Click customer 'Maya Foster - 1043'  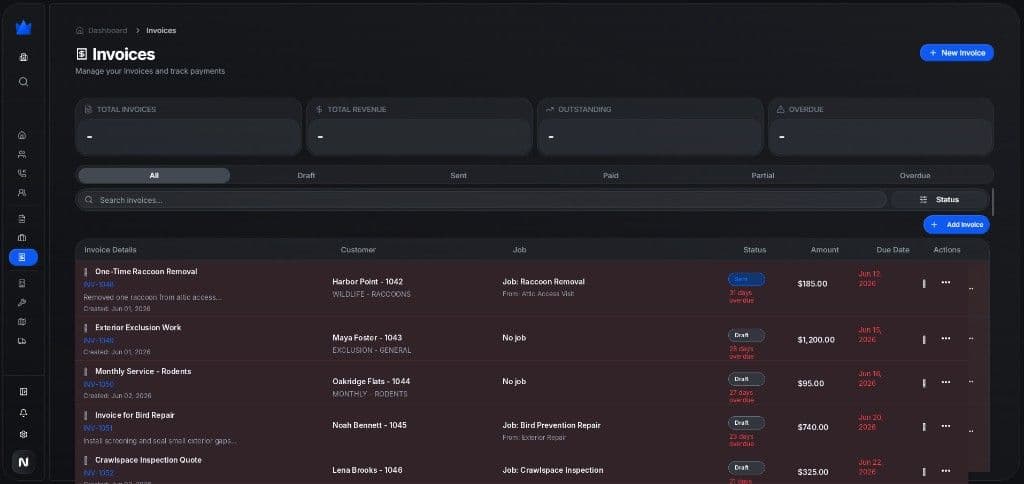(367, 338)
